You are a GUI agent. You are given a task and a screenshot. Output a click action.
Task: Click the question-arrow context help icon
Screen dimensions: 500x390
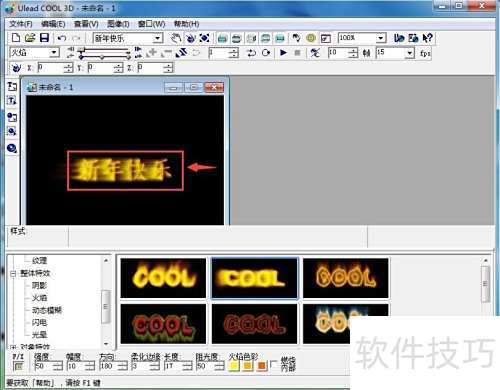pyautogui.click(x=428, y=38)
